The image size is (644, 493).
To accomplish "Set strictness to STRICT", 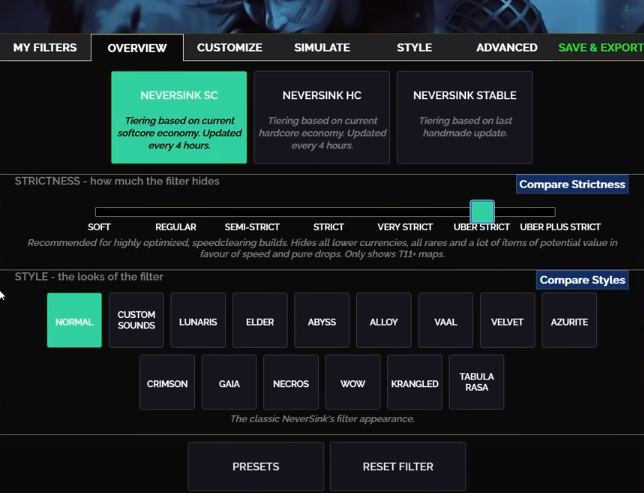I will coord(329,227).
